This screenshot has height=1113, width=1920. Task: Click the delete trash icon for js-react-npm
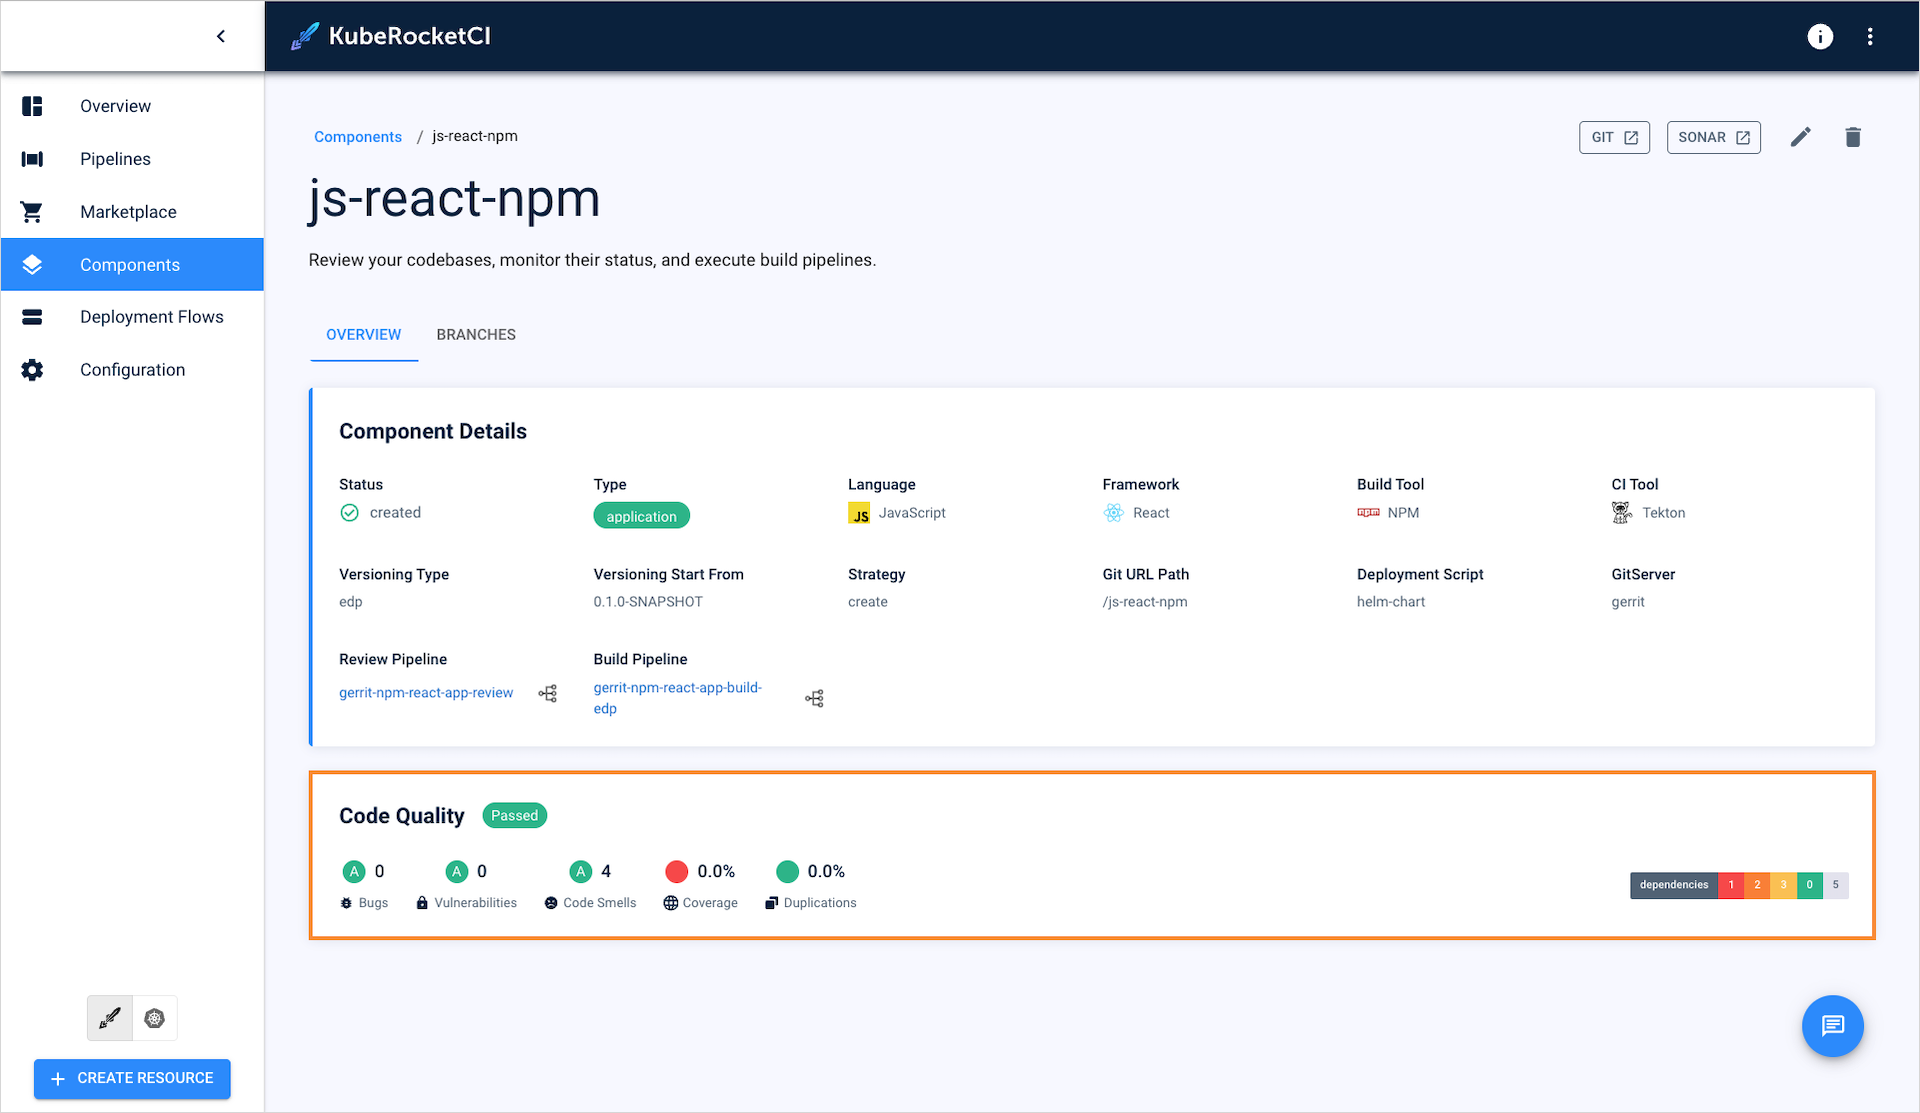pos(1851,136)
